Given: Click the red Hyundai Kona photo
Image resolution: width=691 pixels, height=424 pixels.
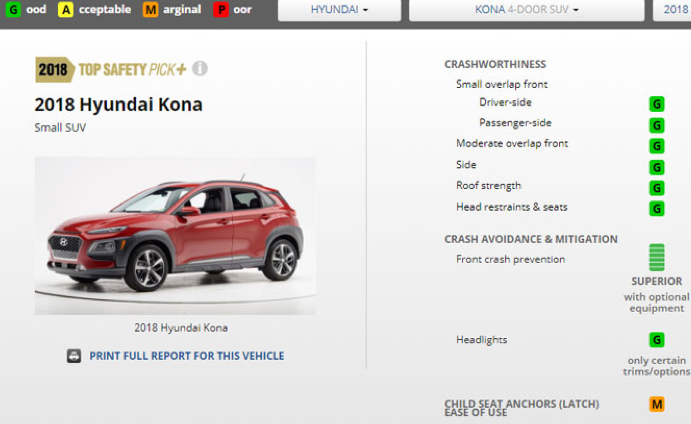Looking at the screenshot, I should point(175,235).
